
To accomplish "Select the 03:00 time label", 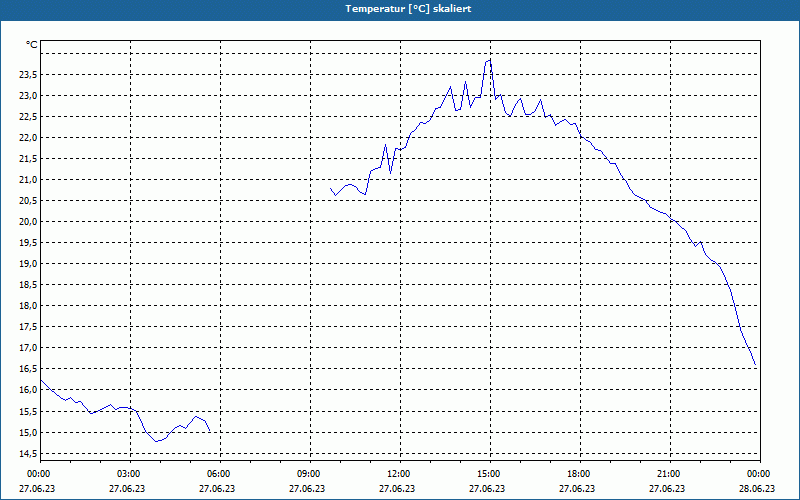I will 129,474.
